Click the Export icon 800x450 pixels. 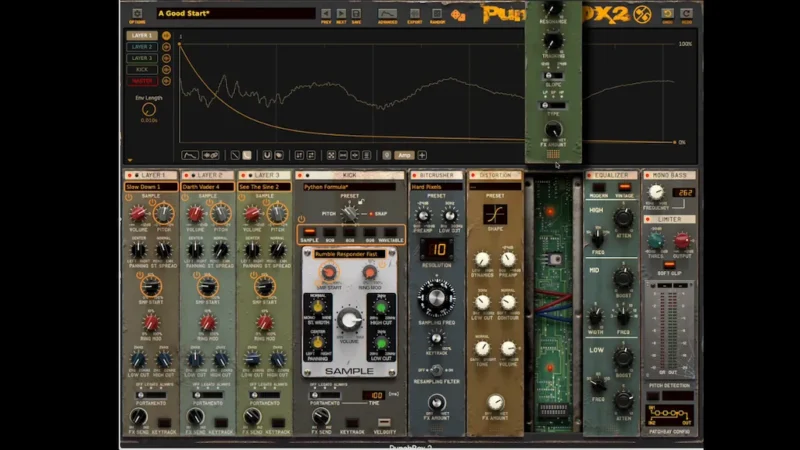pos(415,14)
